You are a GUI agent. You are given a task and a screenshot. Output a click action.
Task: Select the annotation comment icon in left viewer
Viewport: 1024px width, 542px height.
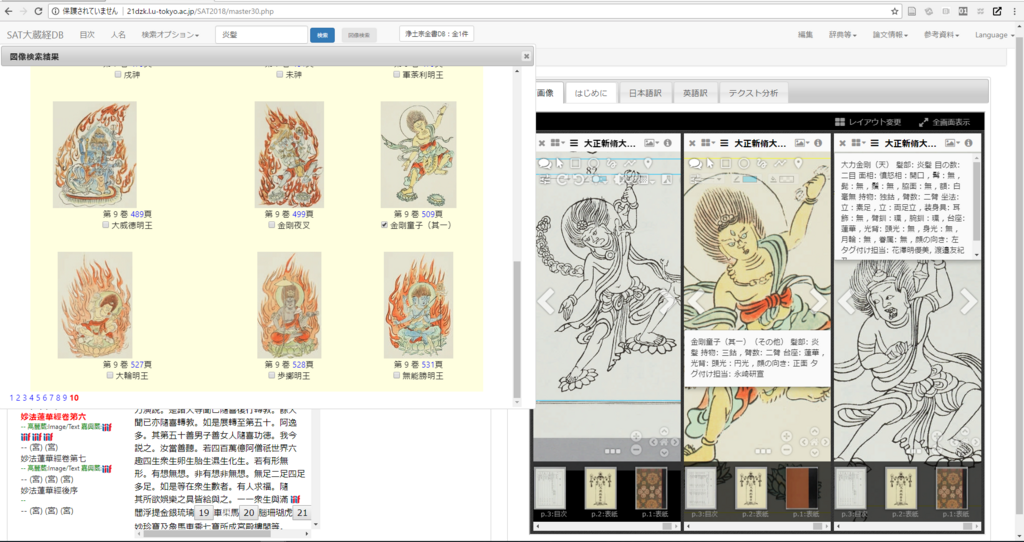(544, 164)
